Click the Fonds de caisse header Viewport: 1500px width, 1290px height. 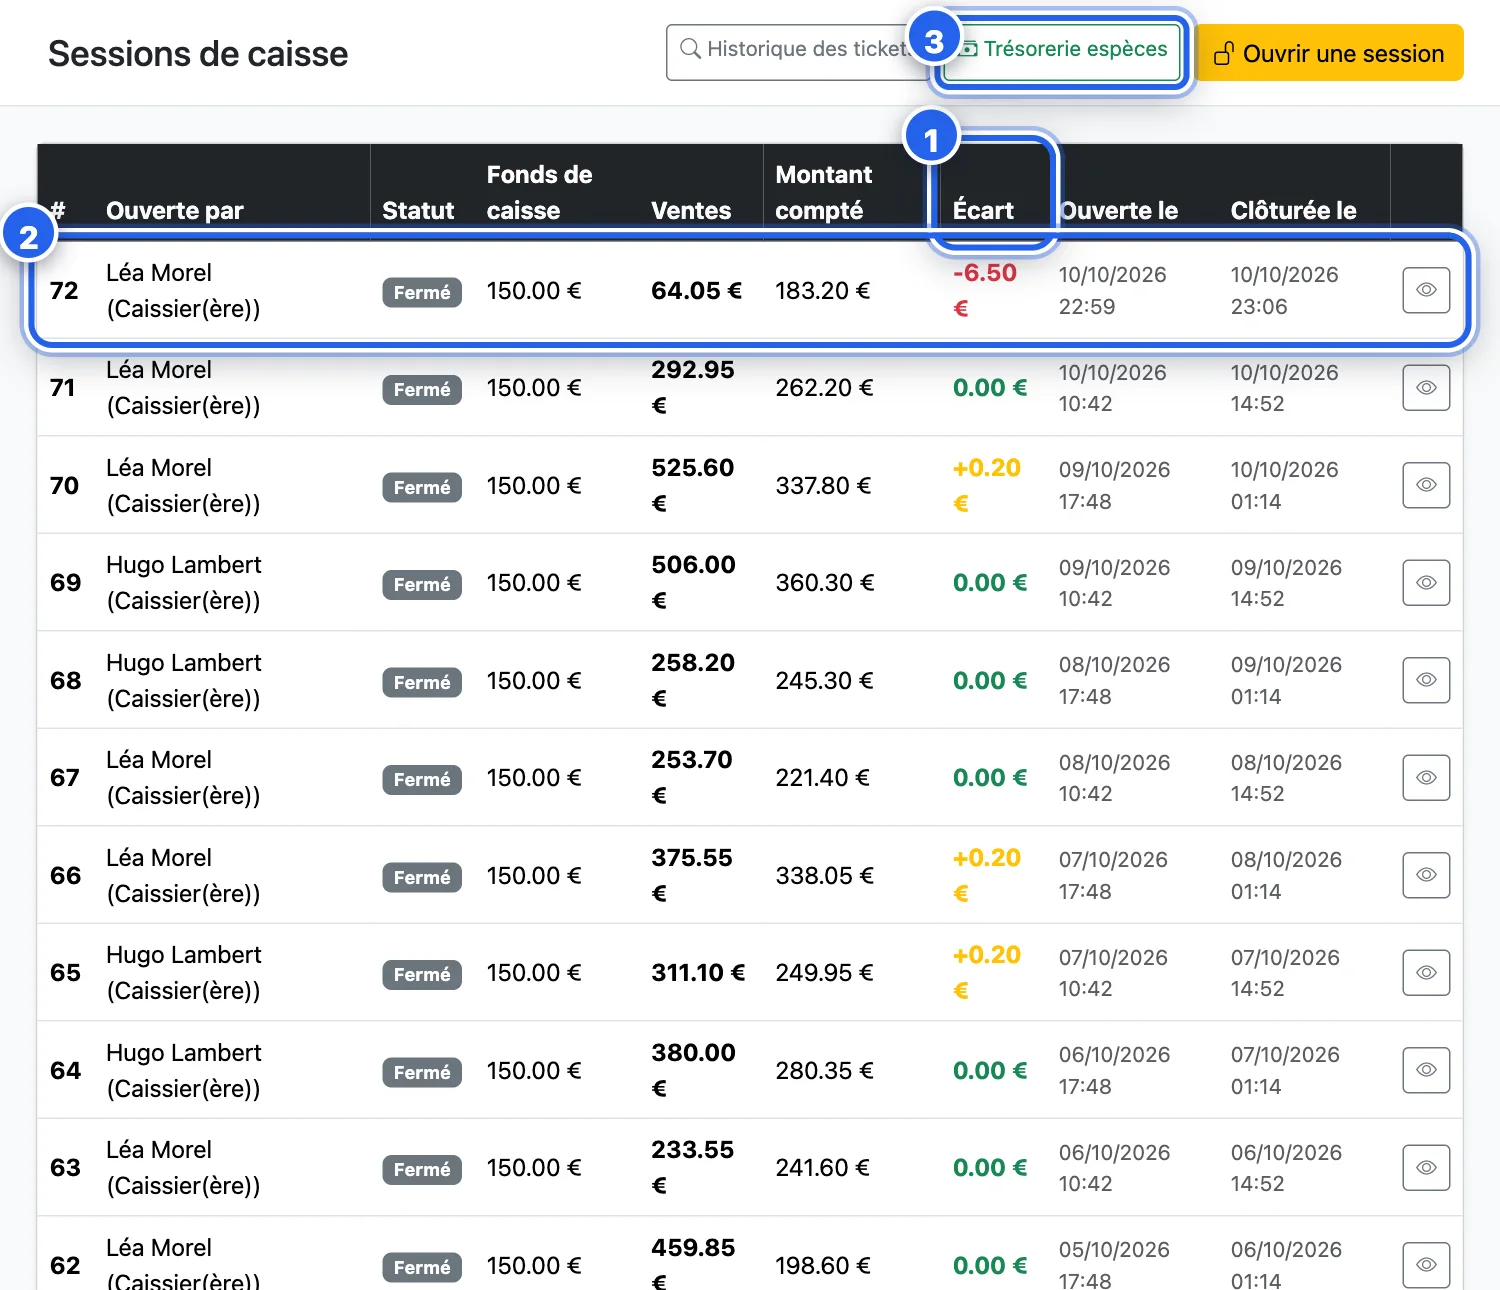click(539, 192)
